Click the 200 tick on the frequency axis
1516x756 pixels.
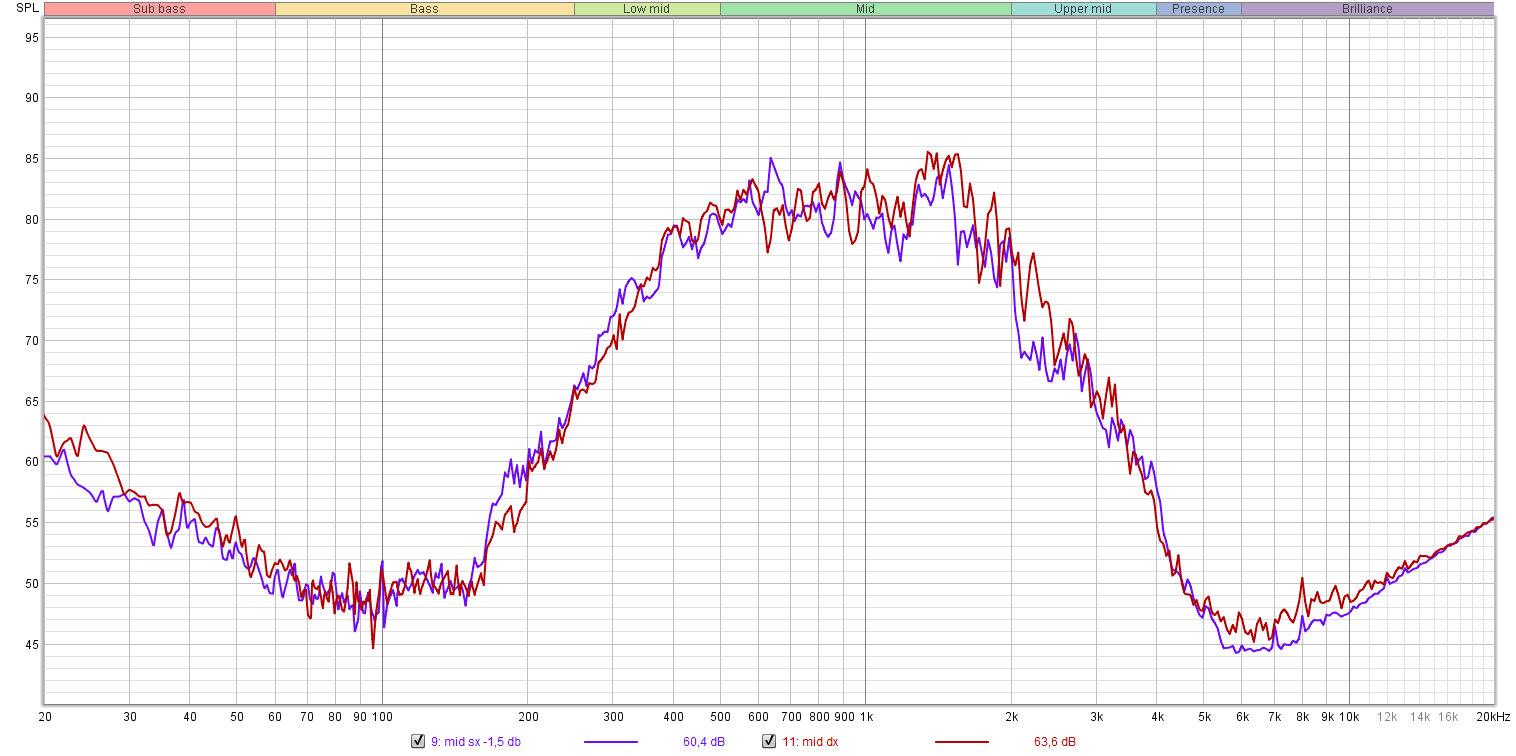coord(528,717)
